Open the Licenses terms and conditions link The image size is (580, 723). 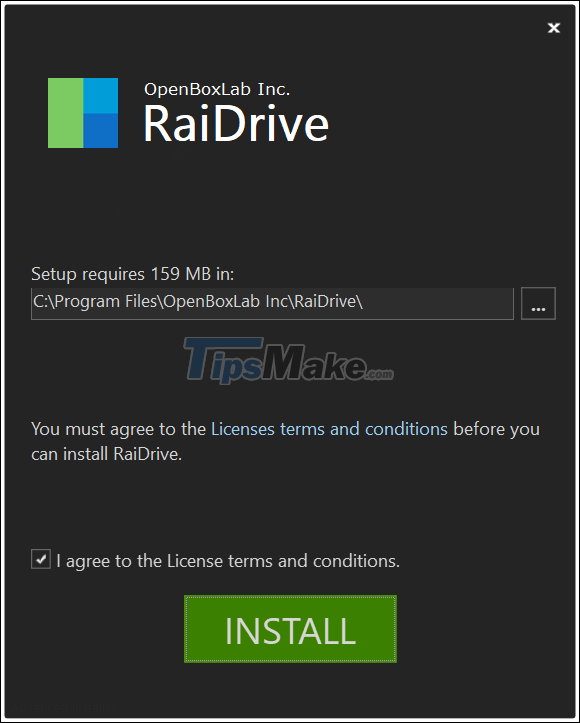[x=329, y=429]
